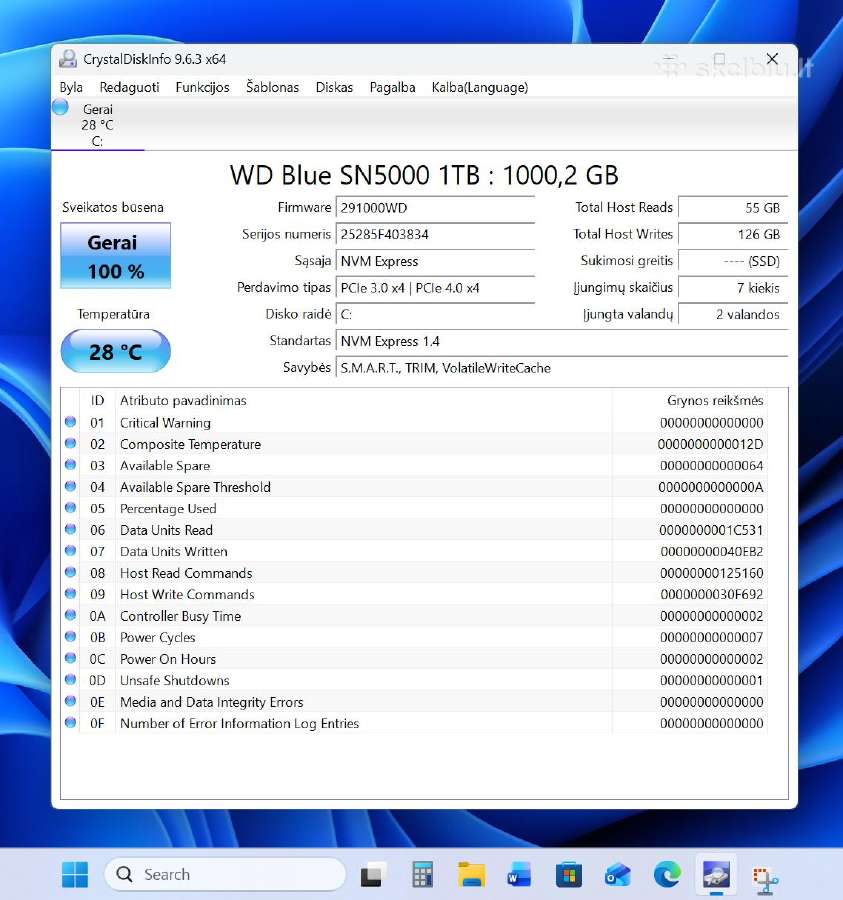Screen dimensions: 843x900
Task: Click the status icon for Media and Data Integrity Errors
Action: [x=71, y=701]
